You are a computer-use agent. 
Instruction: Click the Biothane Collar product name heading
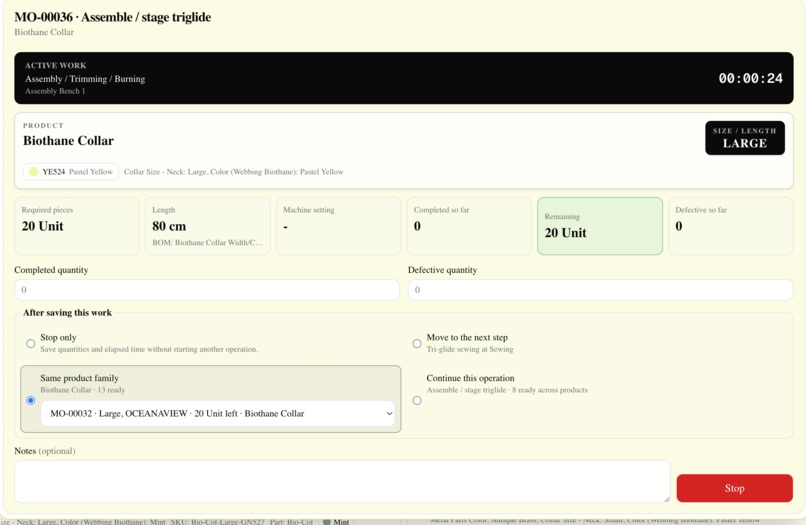[x=68, y=140]
